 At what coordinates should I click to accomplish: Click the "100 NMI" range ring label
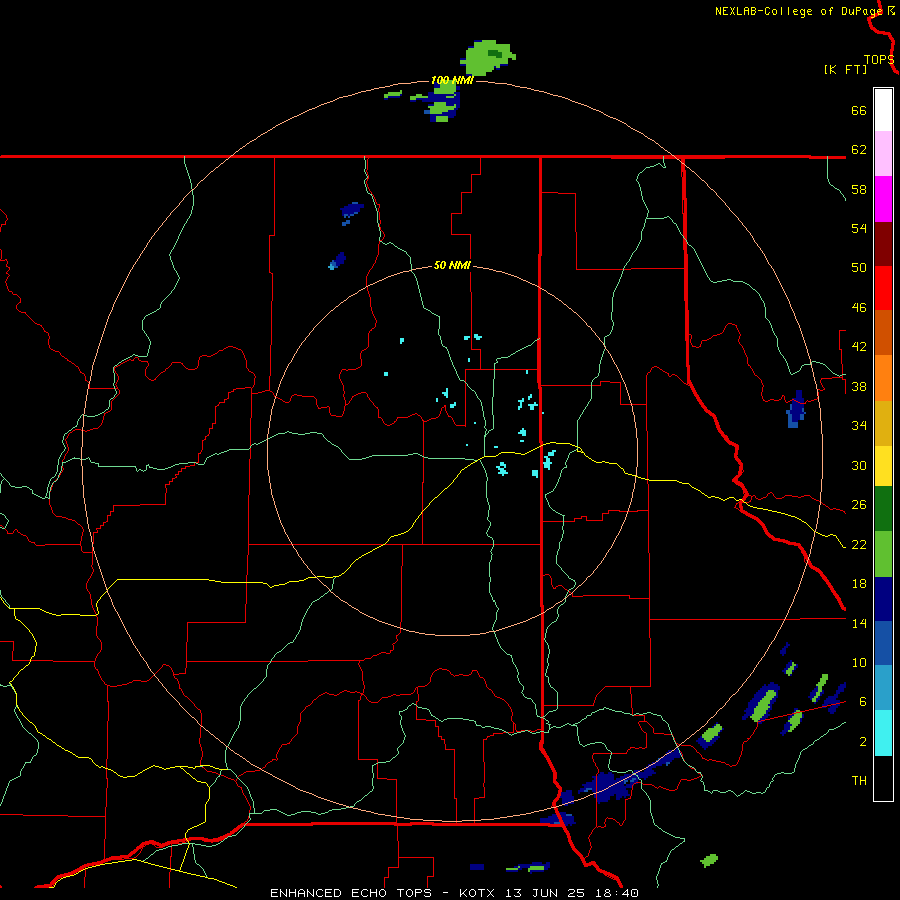tap(452, 80)
